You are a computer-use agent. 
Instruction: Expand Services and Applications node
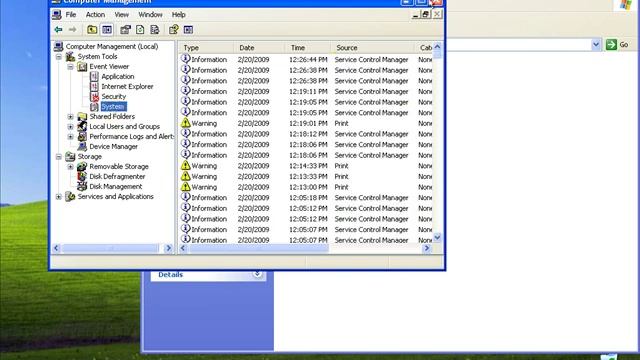click(x=59, y=197)
